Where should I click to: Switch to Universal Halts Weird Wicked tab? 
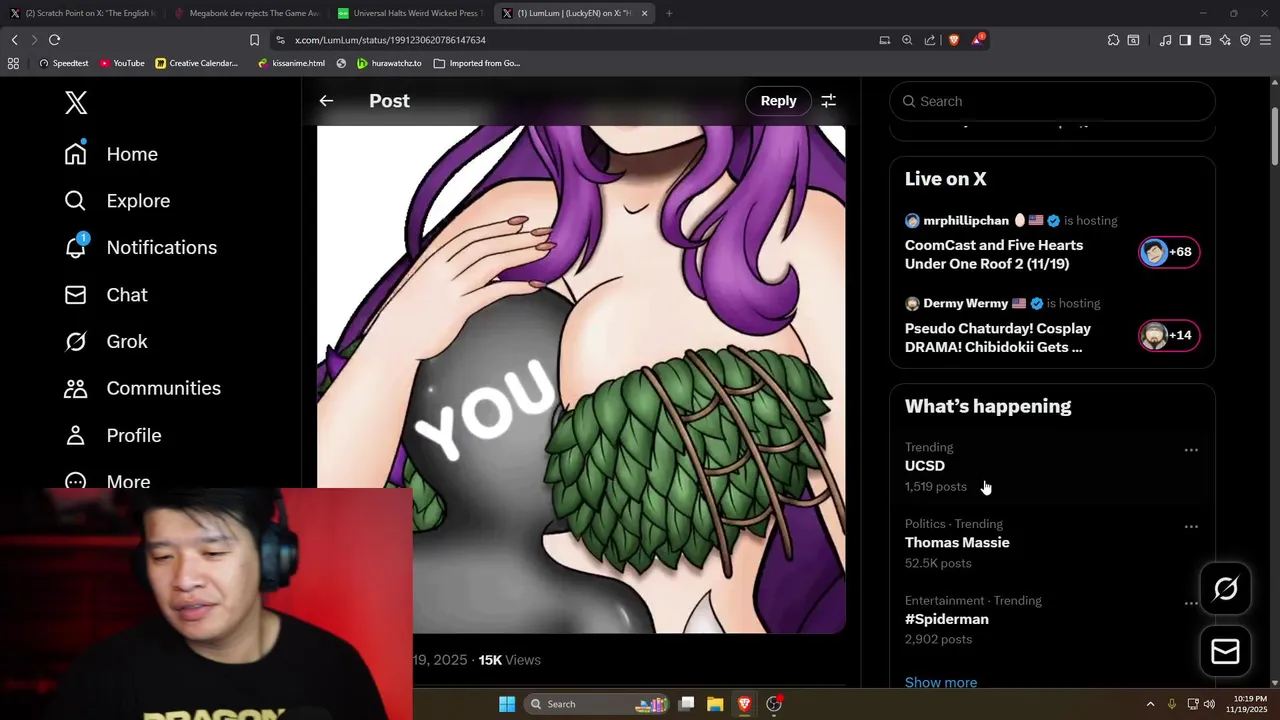(410, 13)
